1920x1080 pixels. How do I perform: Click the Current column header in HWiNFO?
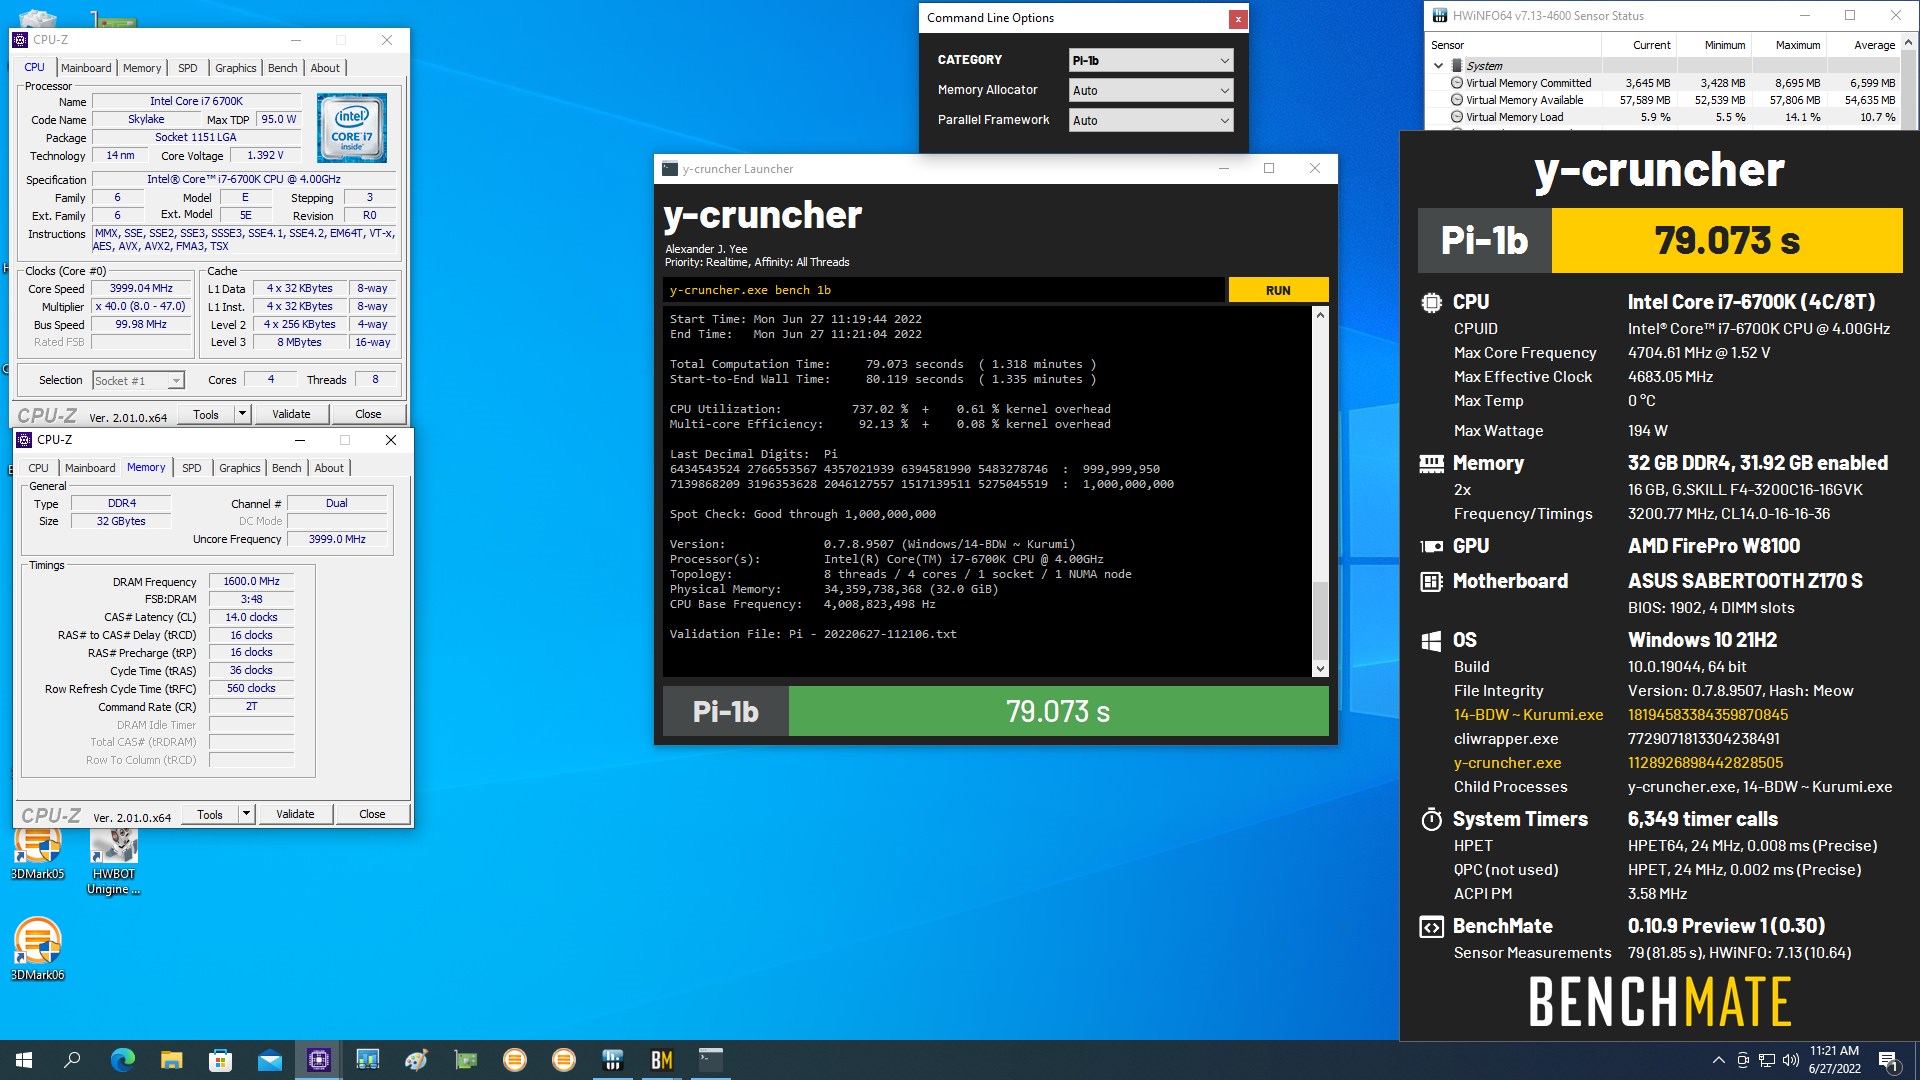1639,45
